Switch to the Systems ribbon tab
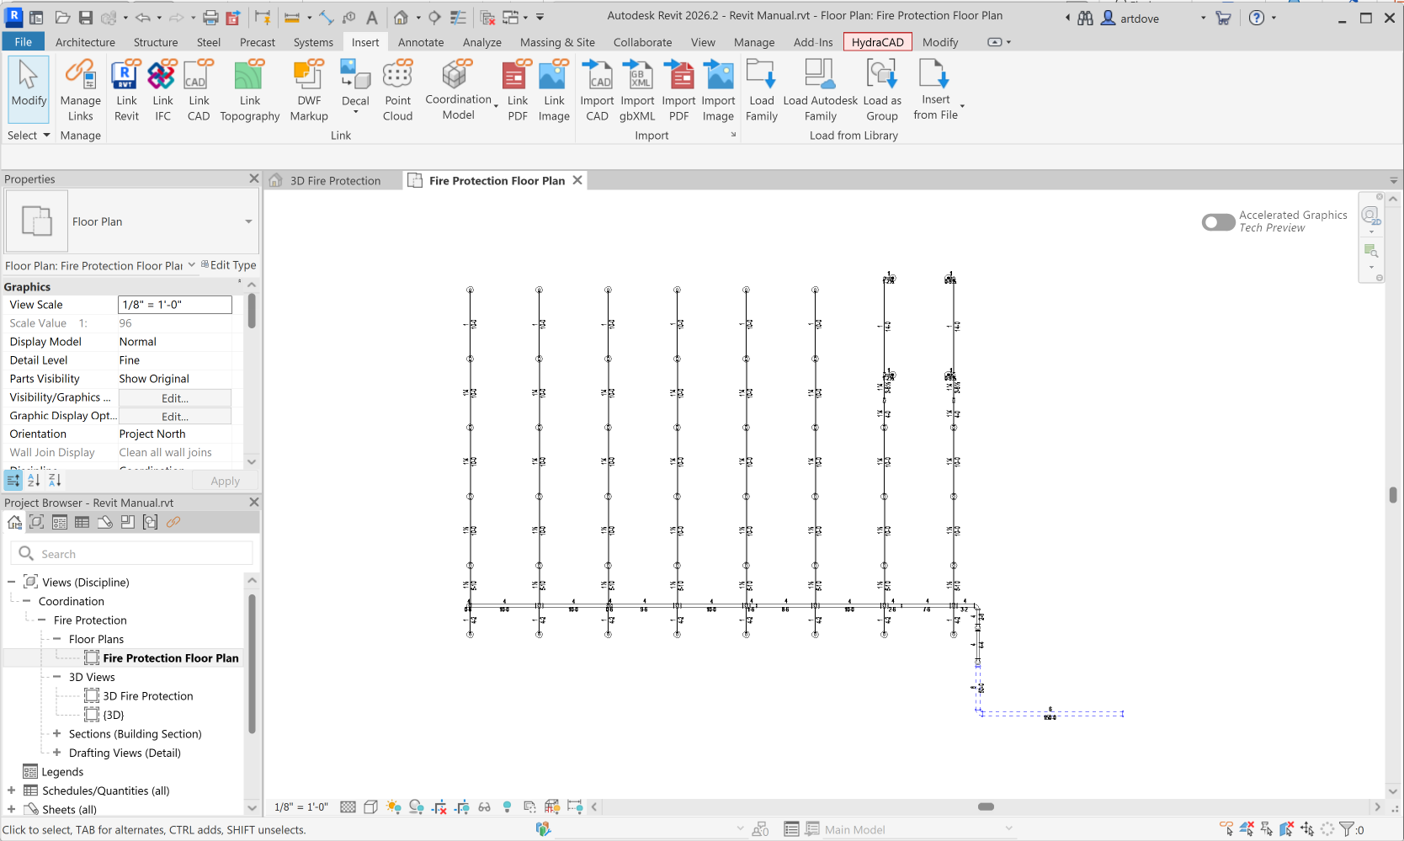 pos(313,42)
